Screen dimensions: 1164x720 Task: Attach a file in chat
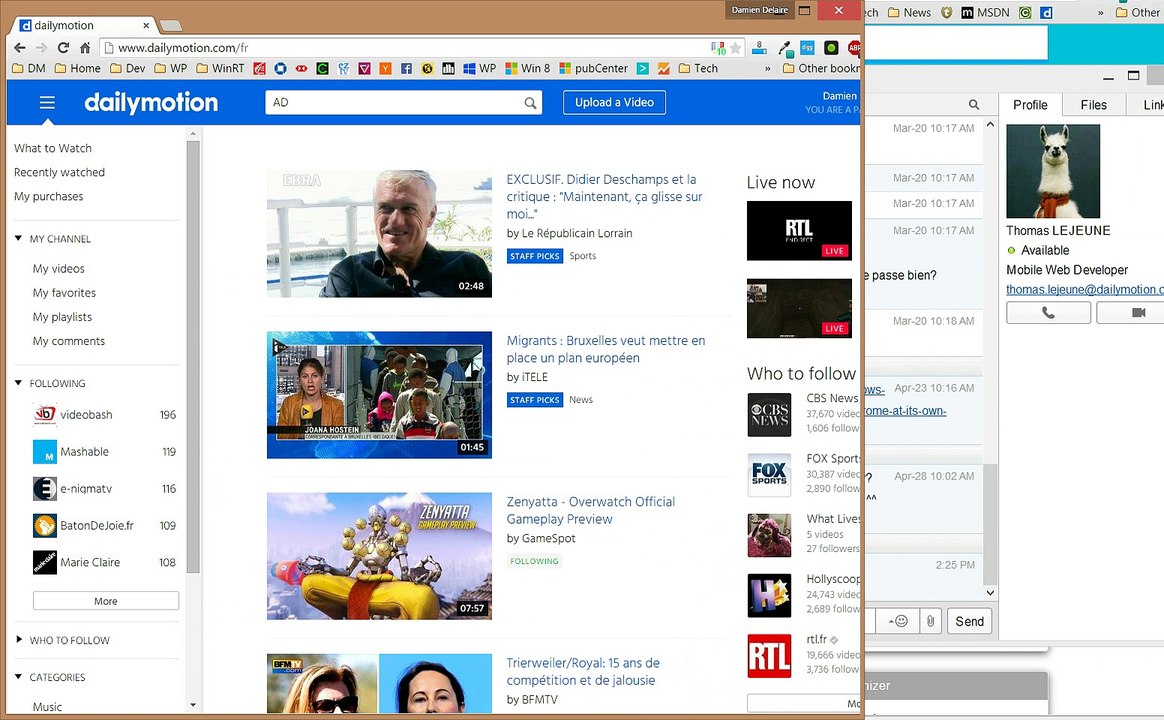(930, 621)
